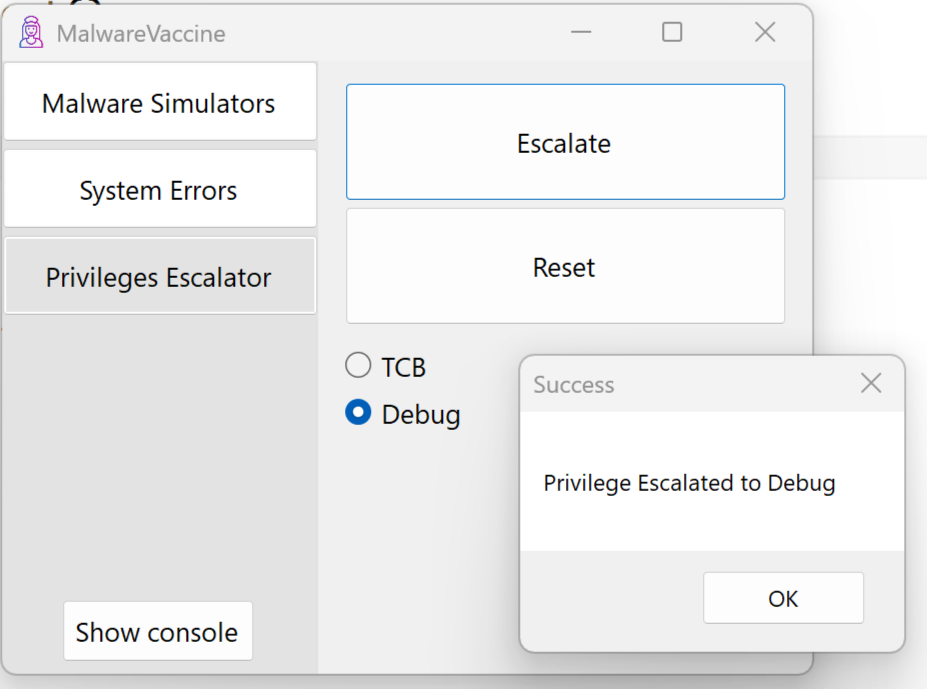
Task: Switch to the System Errors tab
Action: click(x=159, y=190)
